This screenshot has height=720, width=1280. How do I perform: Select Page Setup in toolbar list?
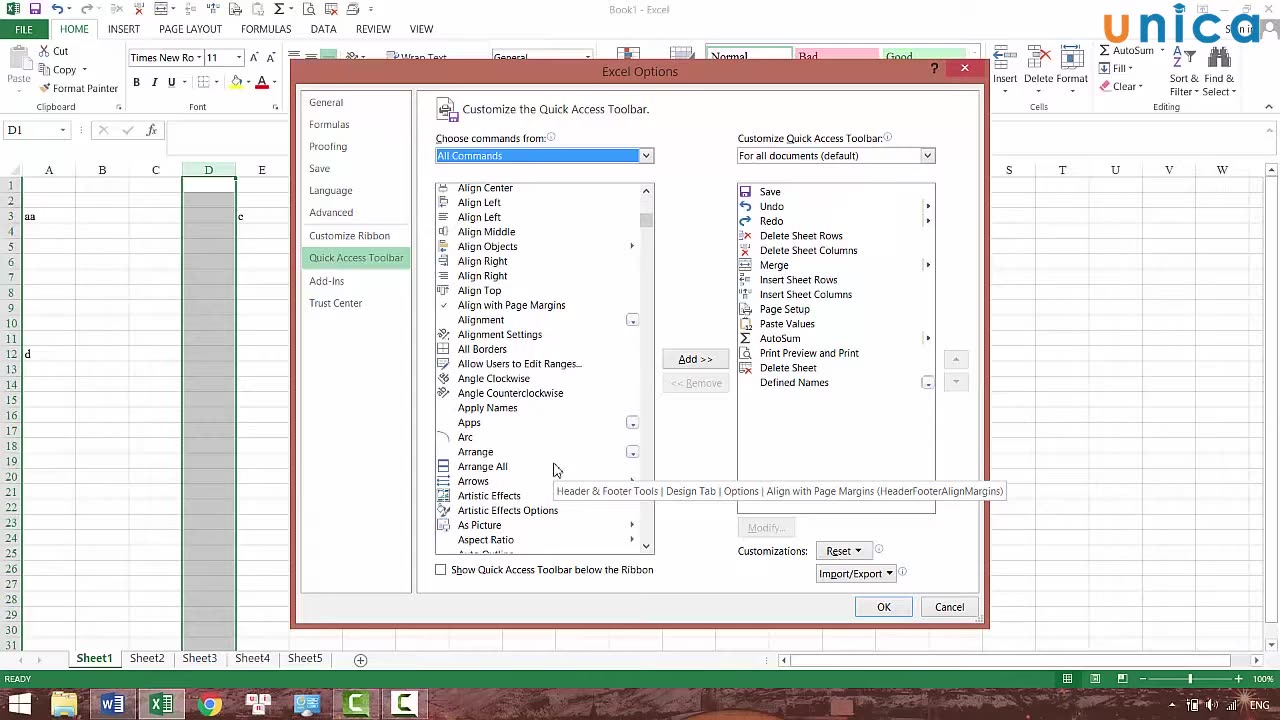pos(784,309)
